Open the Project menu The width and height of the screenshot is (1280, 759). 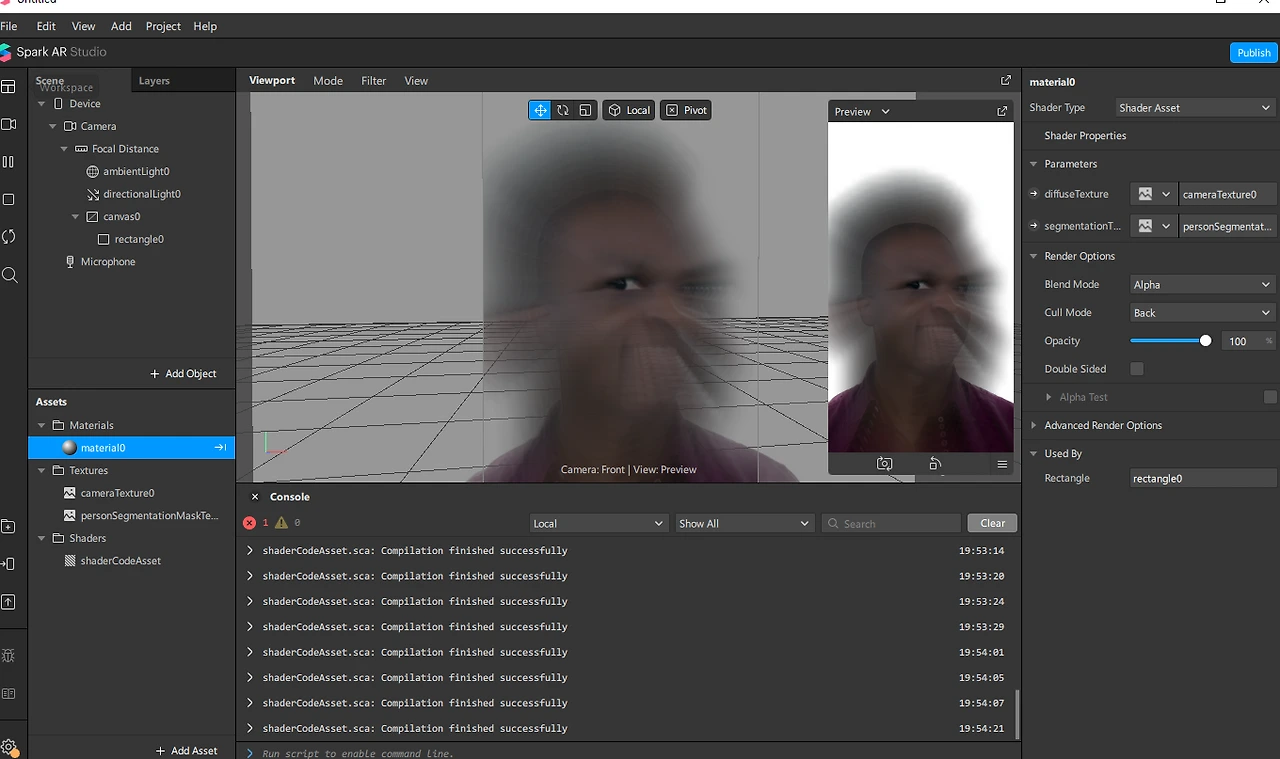click(163, 26)
